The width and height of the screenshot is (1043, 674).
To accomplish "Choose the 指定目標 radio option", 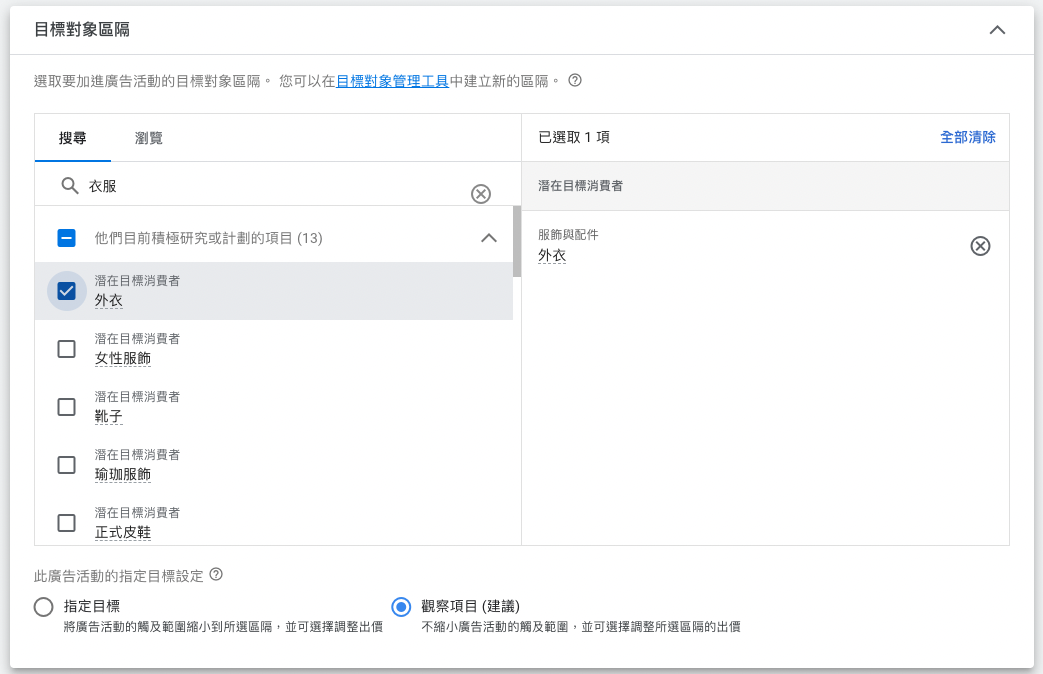I will (43, 607).
